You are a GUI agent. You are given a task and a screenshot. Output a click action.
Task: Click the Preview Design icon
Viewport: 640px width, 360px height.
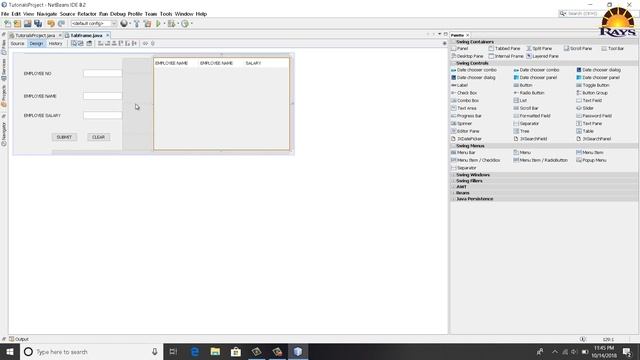[89, 43]
